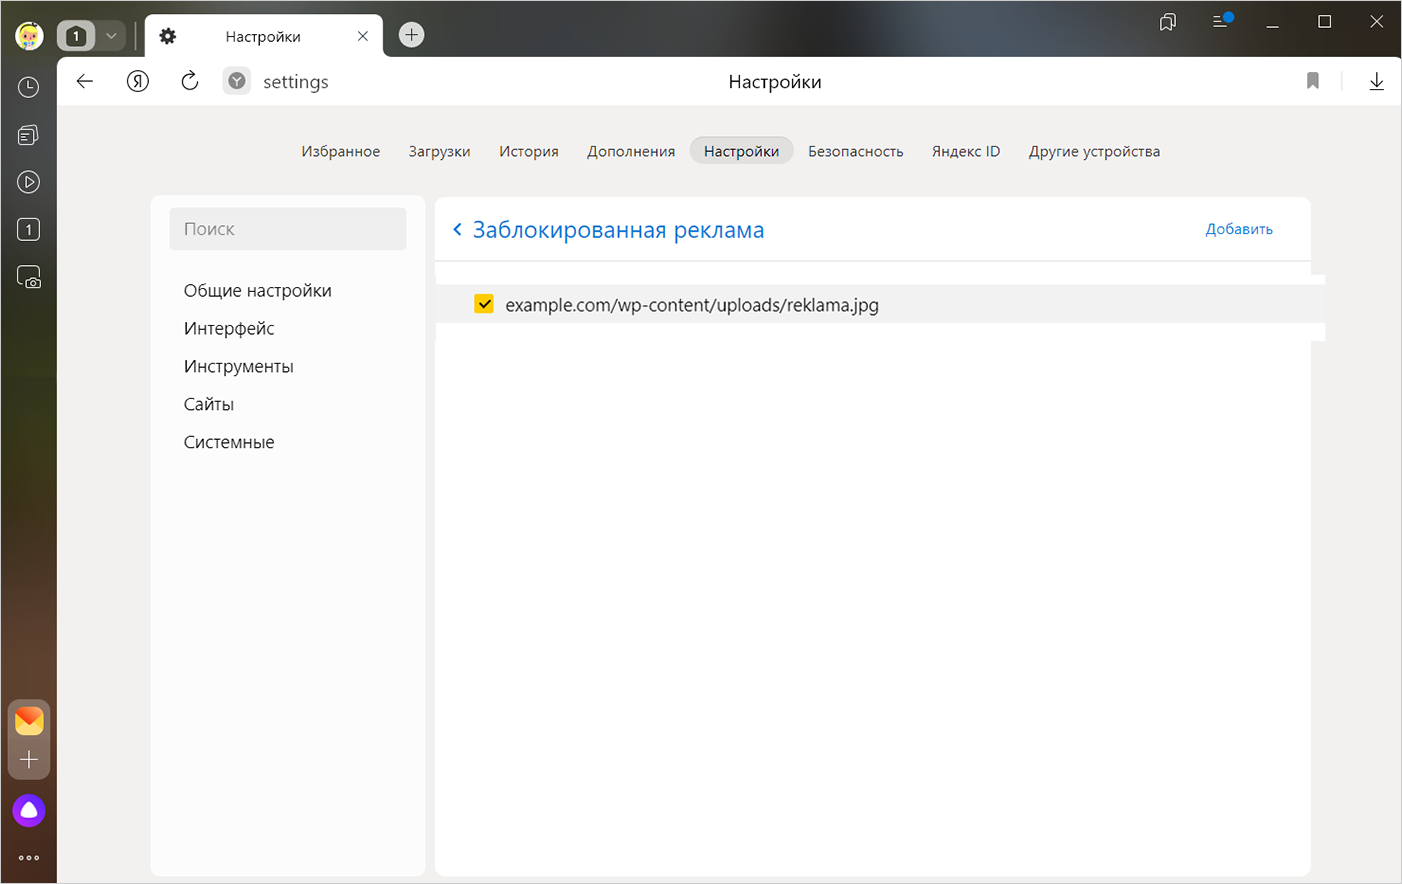
Task: Click the Поиск settings search box
Action: point(288,229)
